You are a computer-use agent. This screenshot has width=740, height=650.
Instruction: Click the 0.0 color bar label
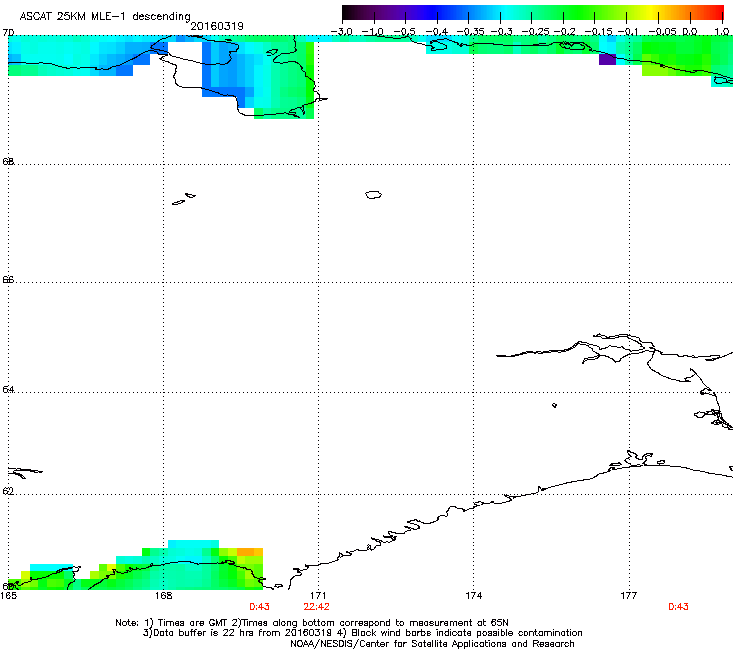tap(690, 32)
